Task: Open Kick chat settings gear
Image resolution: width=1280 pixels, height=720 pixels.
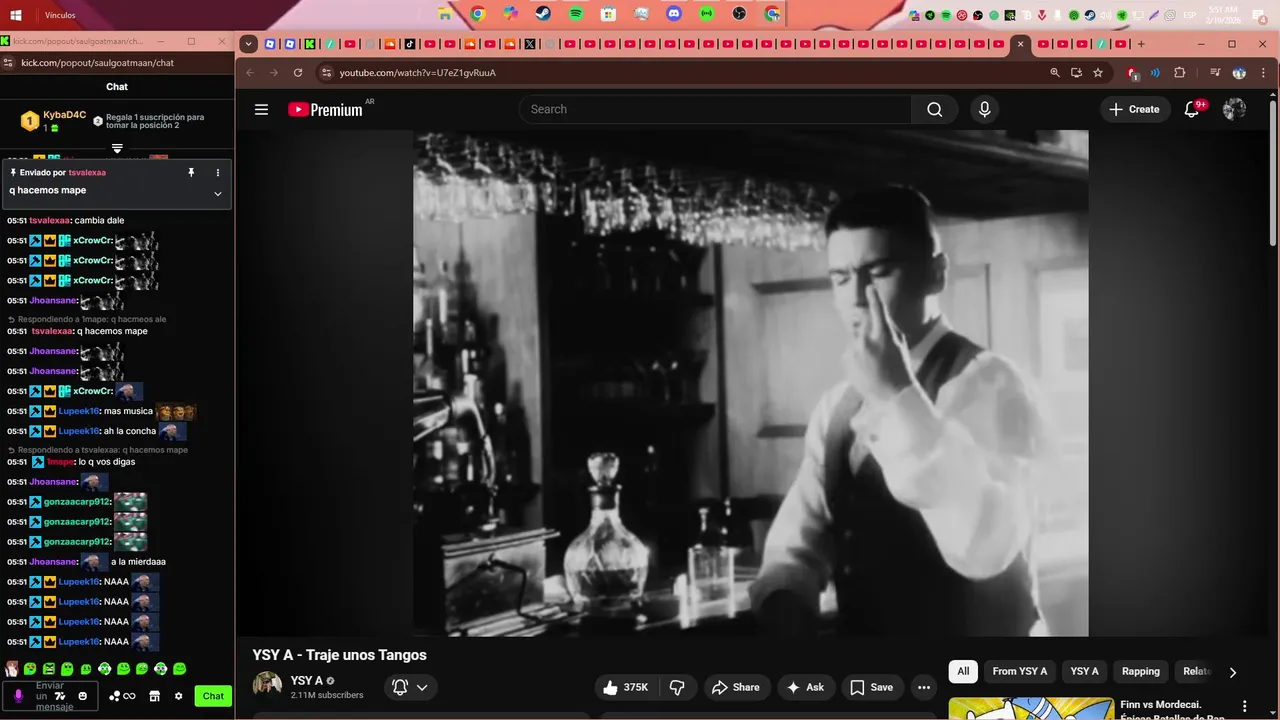Action: tap(179, 696)
